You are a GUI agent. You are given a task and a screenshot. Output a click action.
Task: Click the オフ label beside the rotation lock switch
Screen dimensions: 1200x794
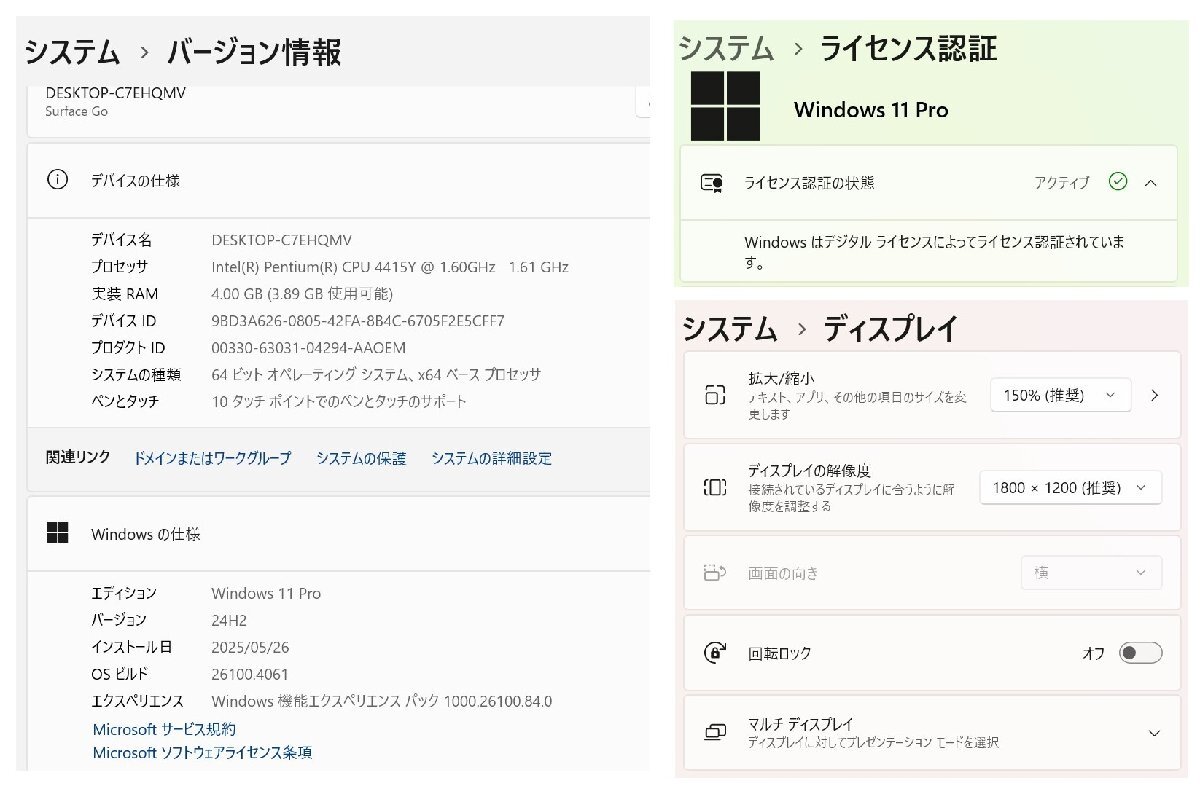click(x=1094, y=653)
